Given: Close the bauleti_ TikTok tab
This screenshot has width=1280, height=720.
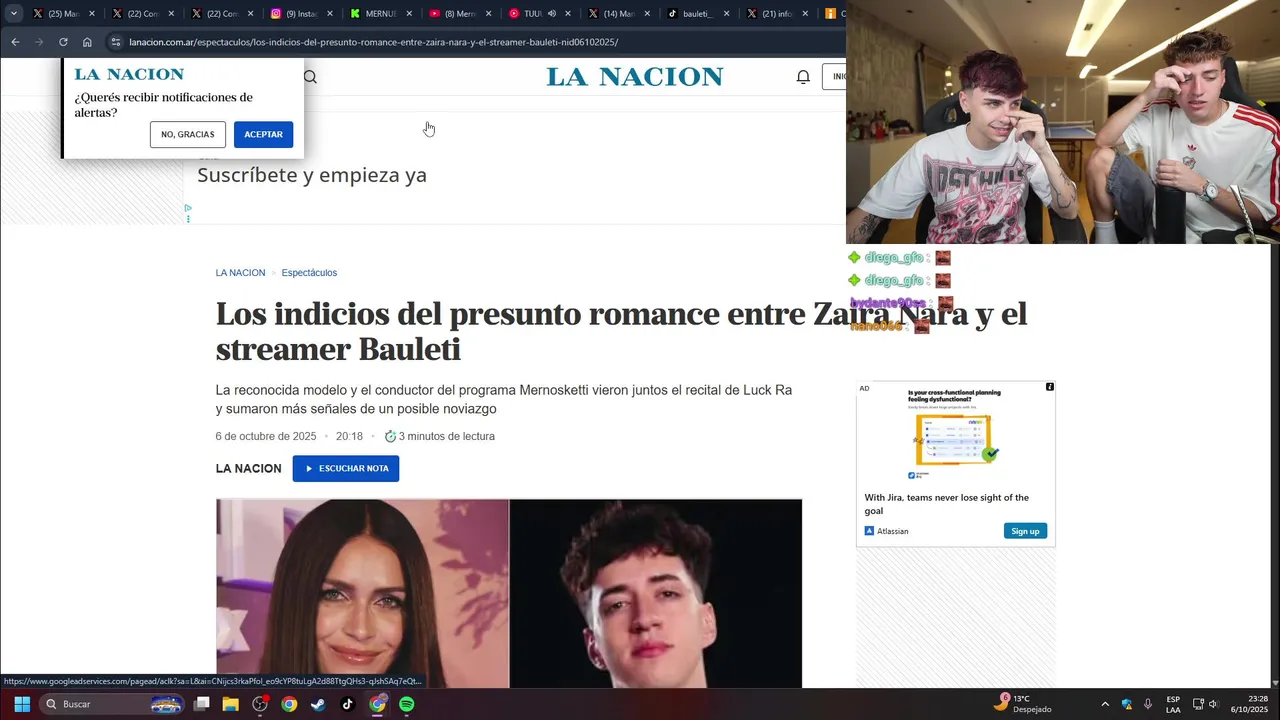Looking at the screenshot, I should 726,14.
